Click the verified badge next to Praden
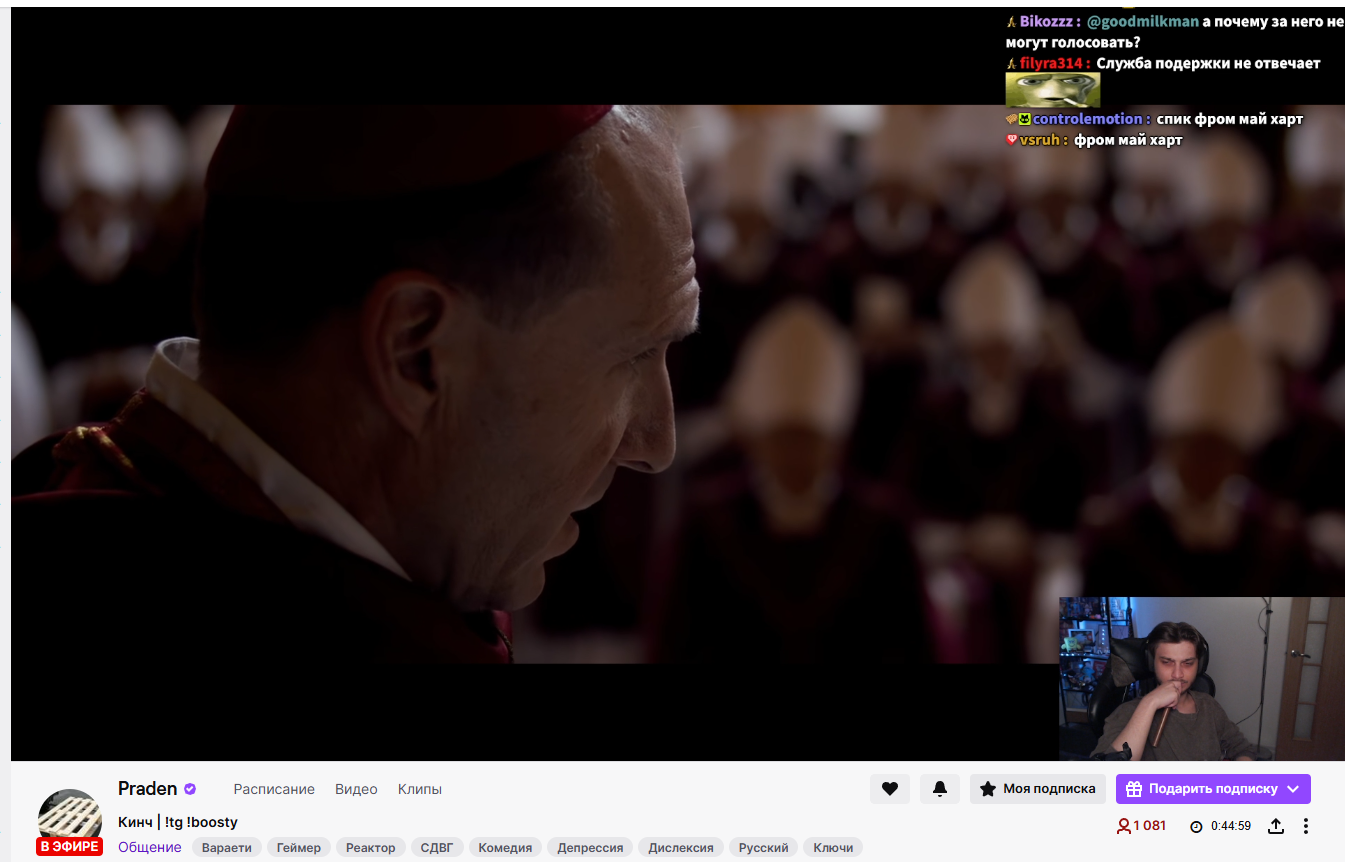Viewport: 1345px width, 862px height. [x=190, y=789]
